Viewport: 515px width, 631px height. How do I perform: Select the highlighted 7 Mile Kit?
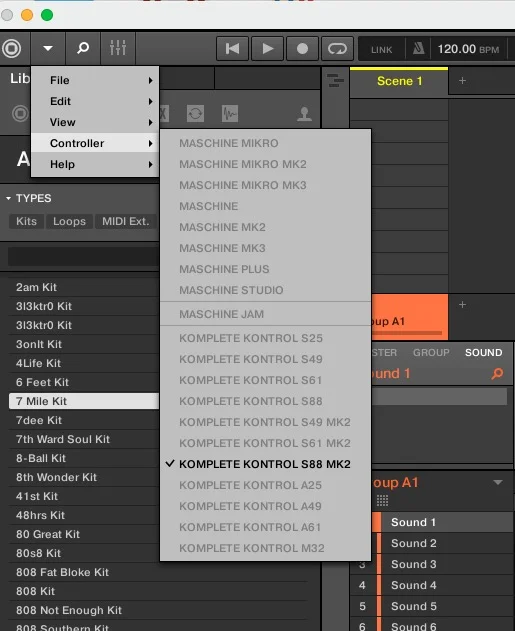coord(84,401)
